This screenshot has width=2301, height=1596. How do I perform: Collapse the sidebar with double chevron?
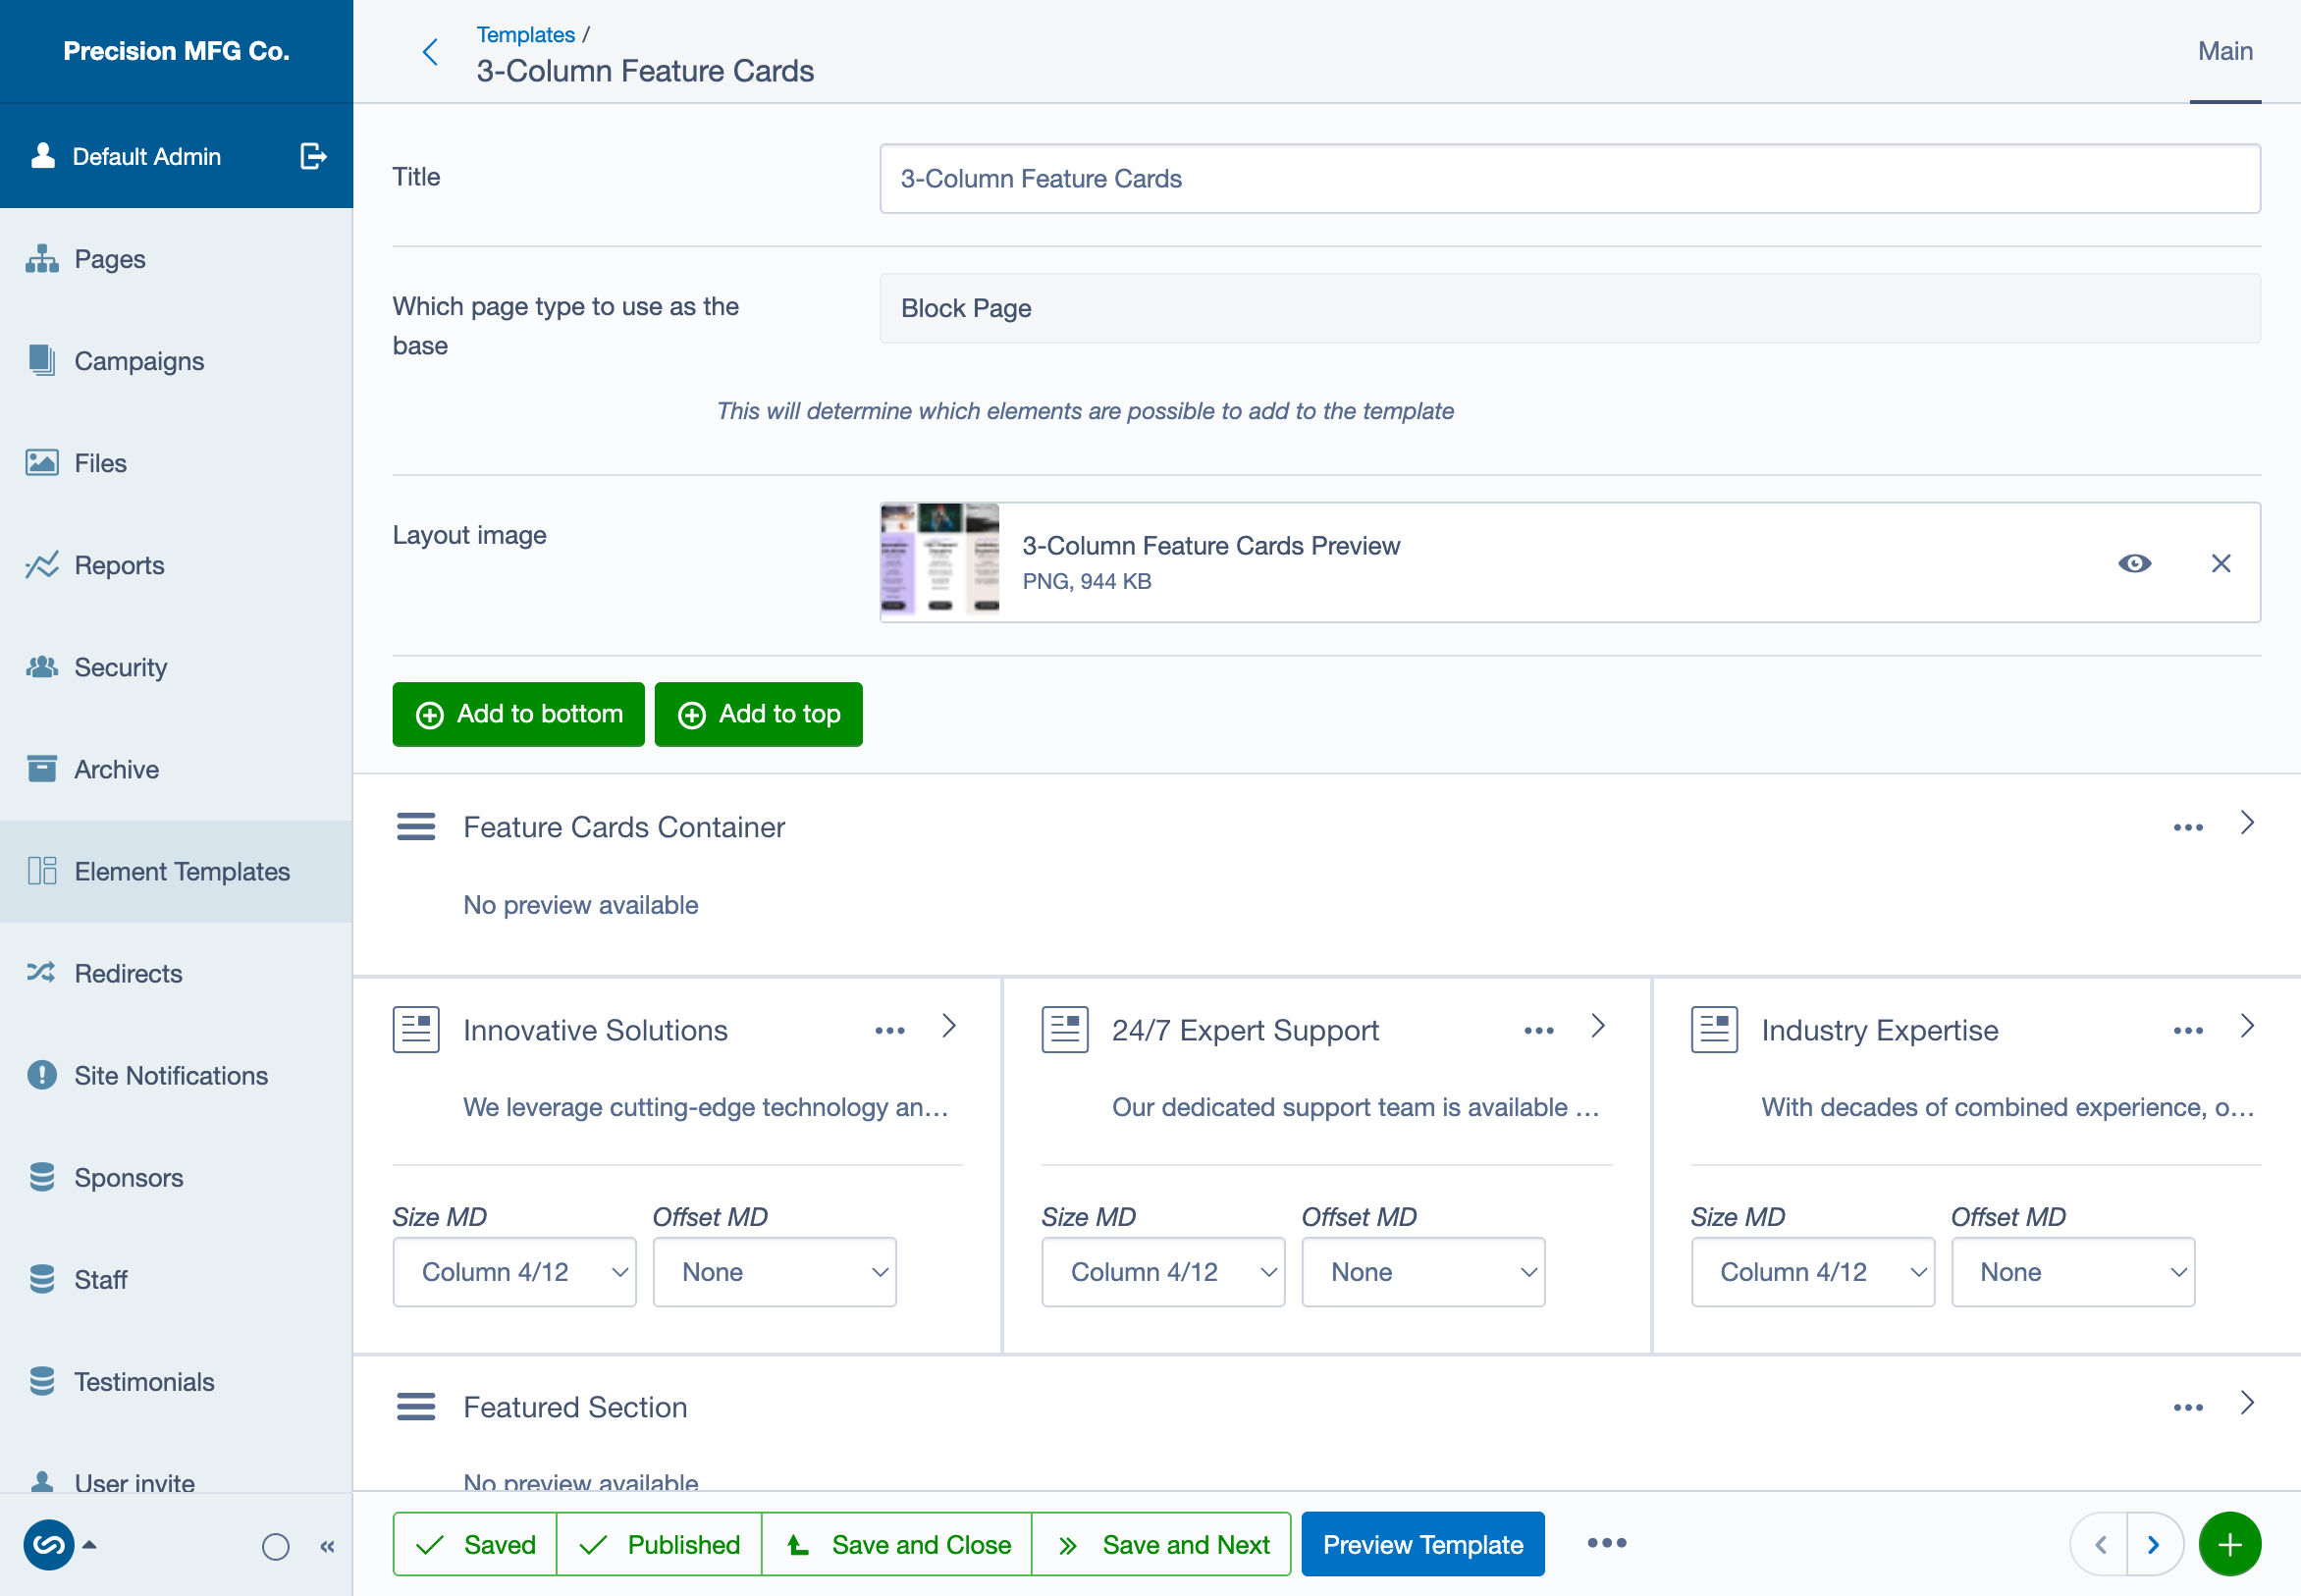[x=327, y=1547]
